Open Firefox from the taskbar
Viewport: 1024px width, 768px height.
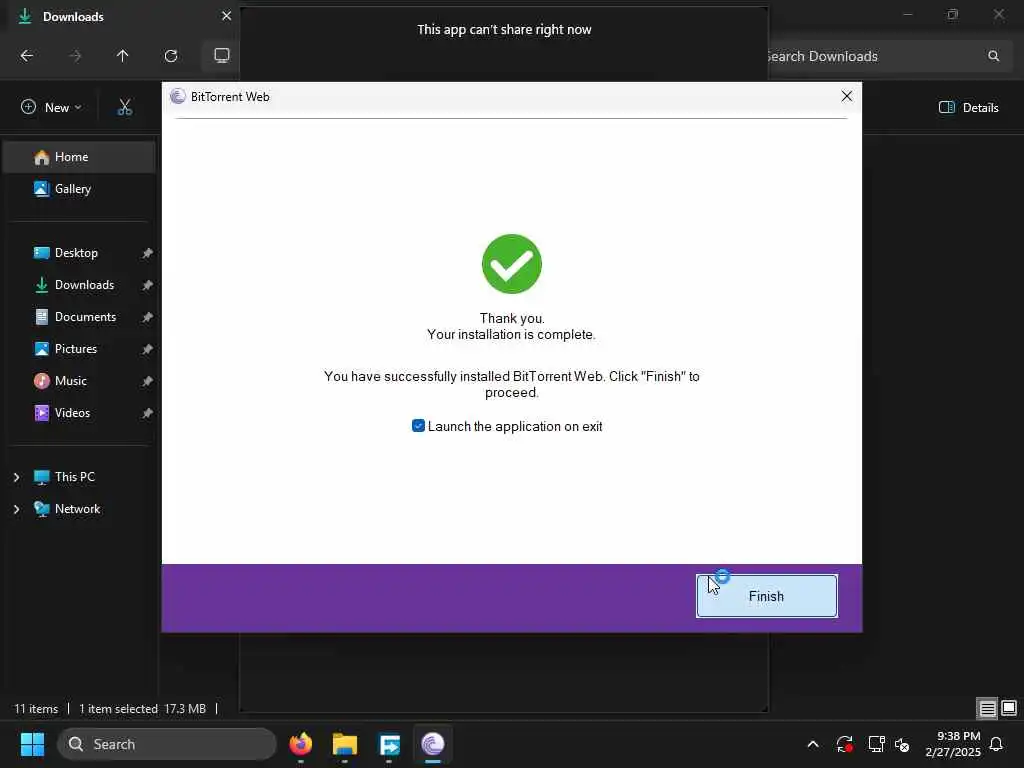pos(300,744)
